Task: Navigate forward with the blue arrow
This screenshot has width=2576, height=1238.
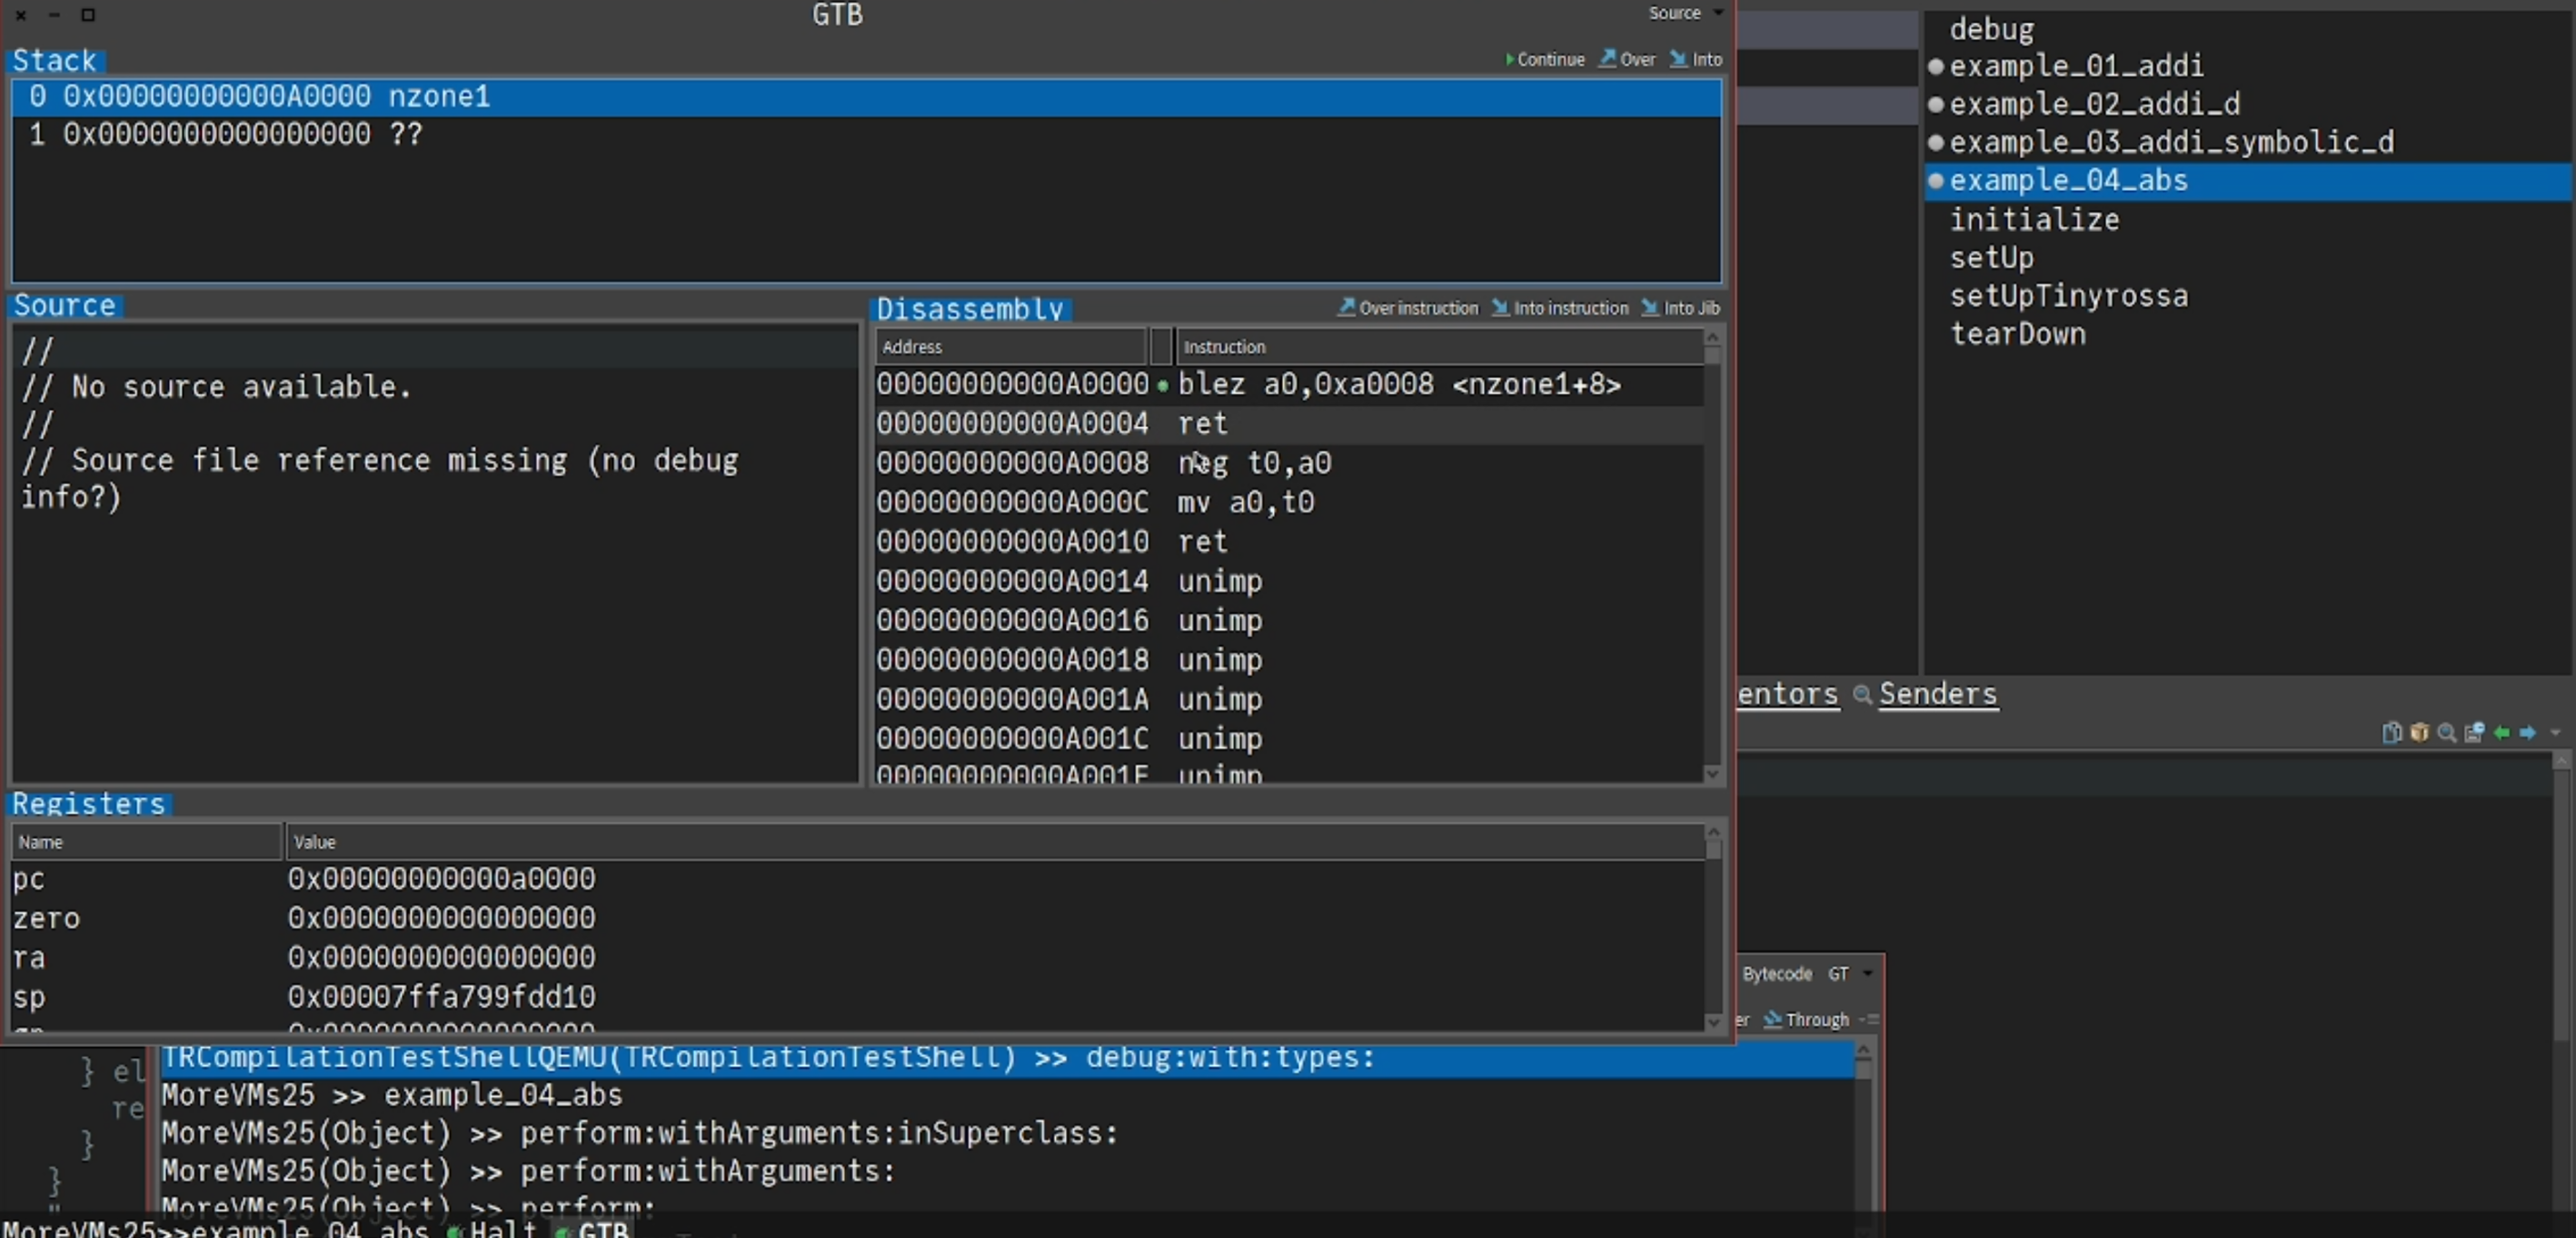Action: click(x=2527, y=733)
